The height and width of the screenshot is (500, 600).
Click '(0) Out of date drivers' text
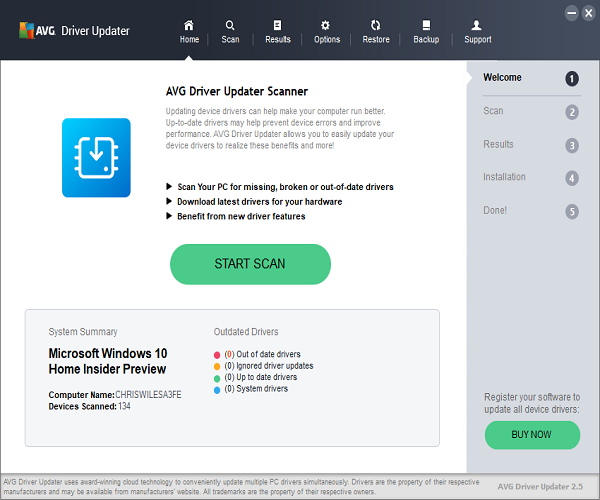point(262,354)
